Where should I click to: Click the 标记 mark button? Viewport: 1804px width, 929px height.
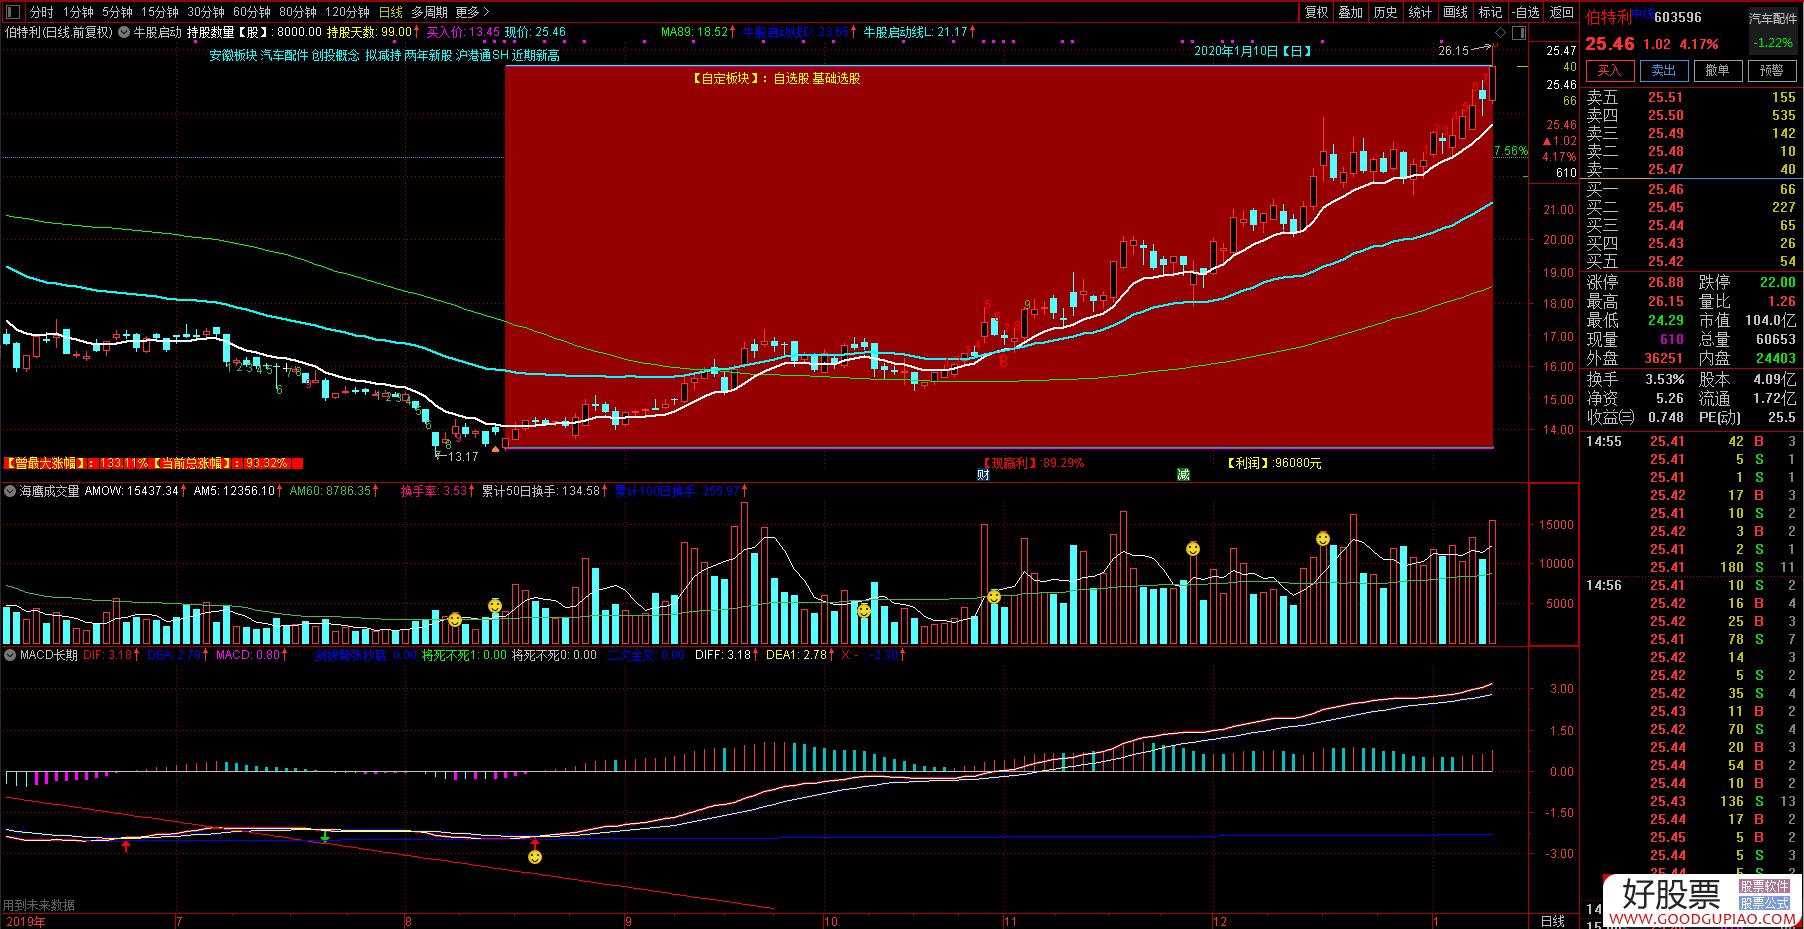pyautogui.click(x=1490, y=12)
